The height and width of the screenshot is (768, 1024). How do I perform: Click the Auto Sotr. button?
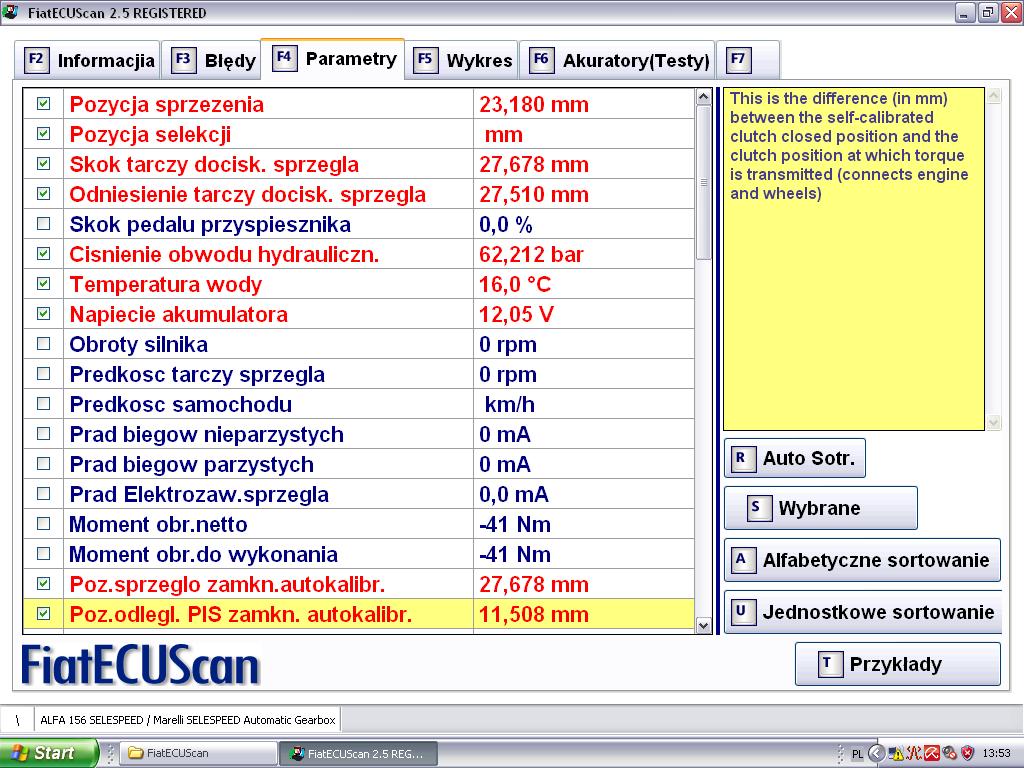[795, 458]
